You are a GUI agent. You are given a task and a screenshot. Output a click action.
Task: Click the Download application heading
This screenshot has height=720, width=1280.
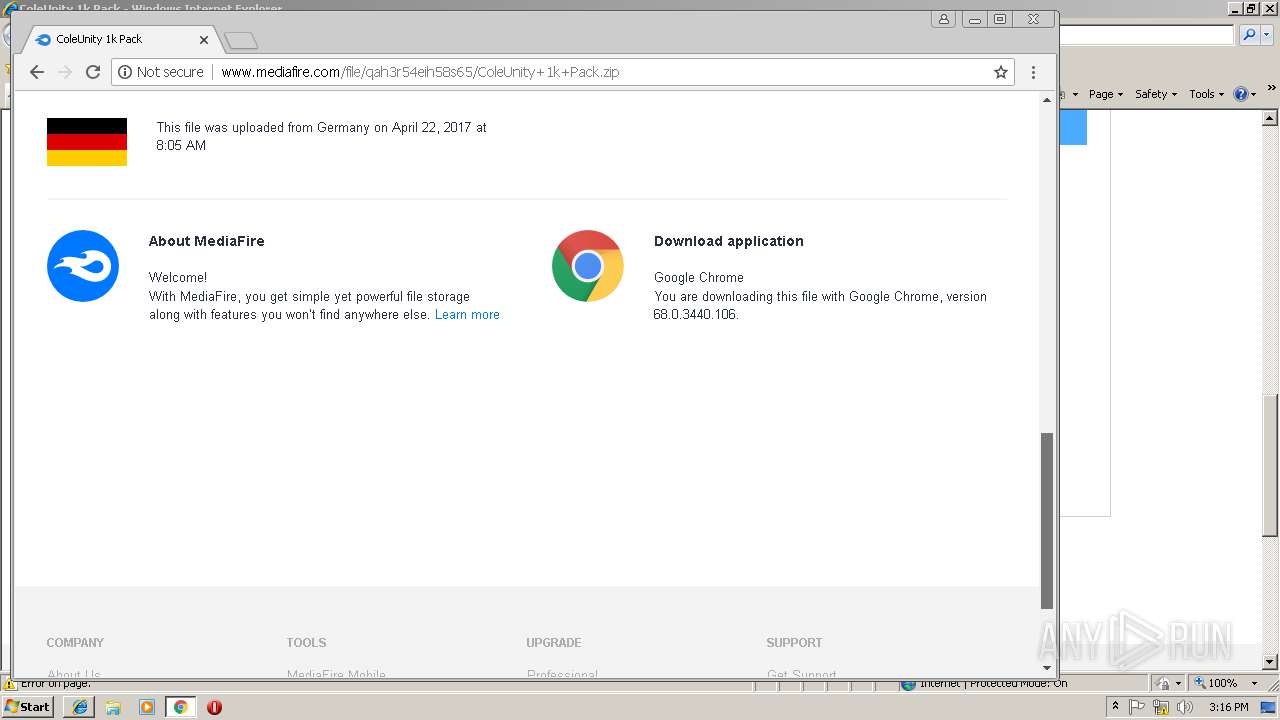pos(729,241)
